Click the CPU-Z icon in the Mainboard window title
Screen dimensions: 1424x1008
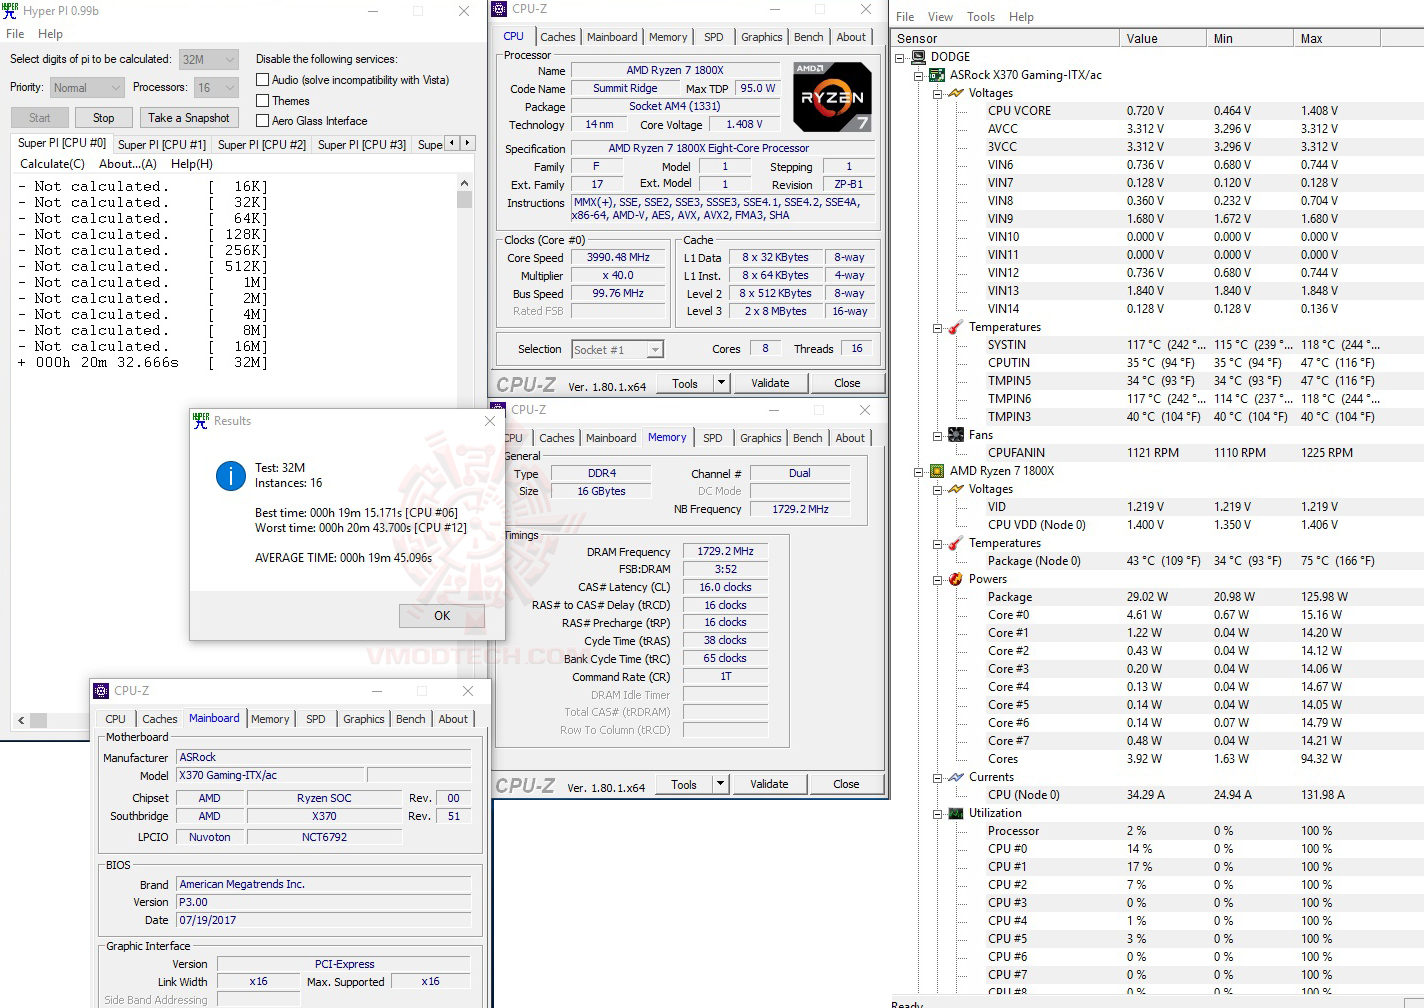coord(101,691)
